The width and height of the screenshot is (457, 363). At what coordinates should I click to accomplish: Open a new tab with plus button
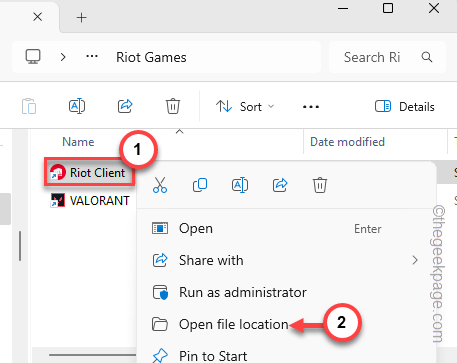click(x=81, y=17)
